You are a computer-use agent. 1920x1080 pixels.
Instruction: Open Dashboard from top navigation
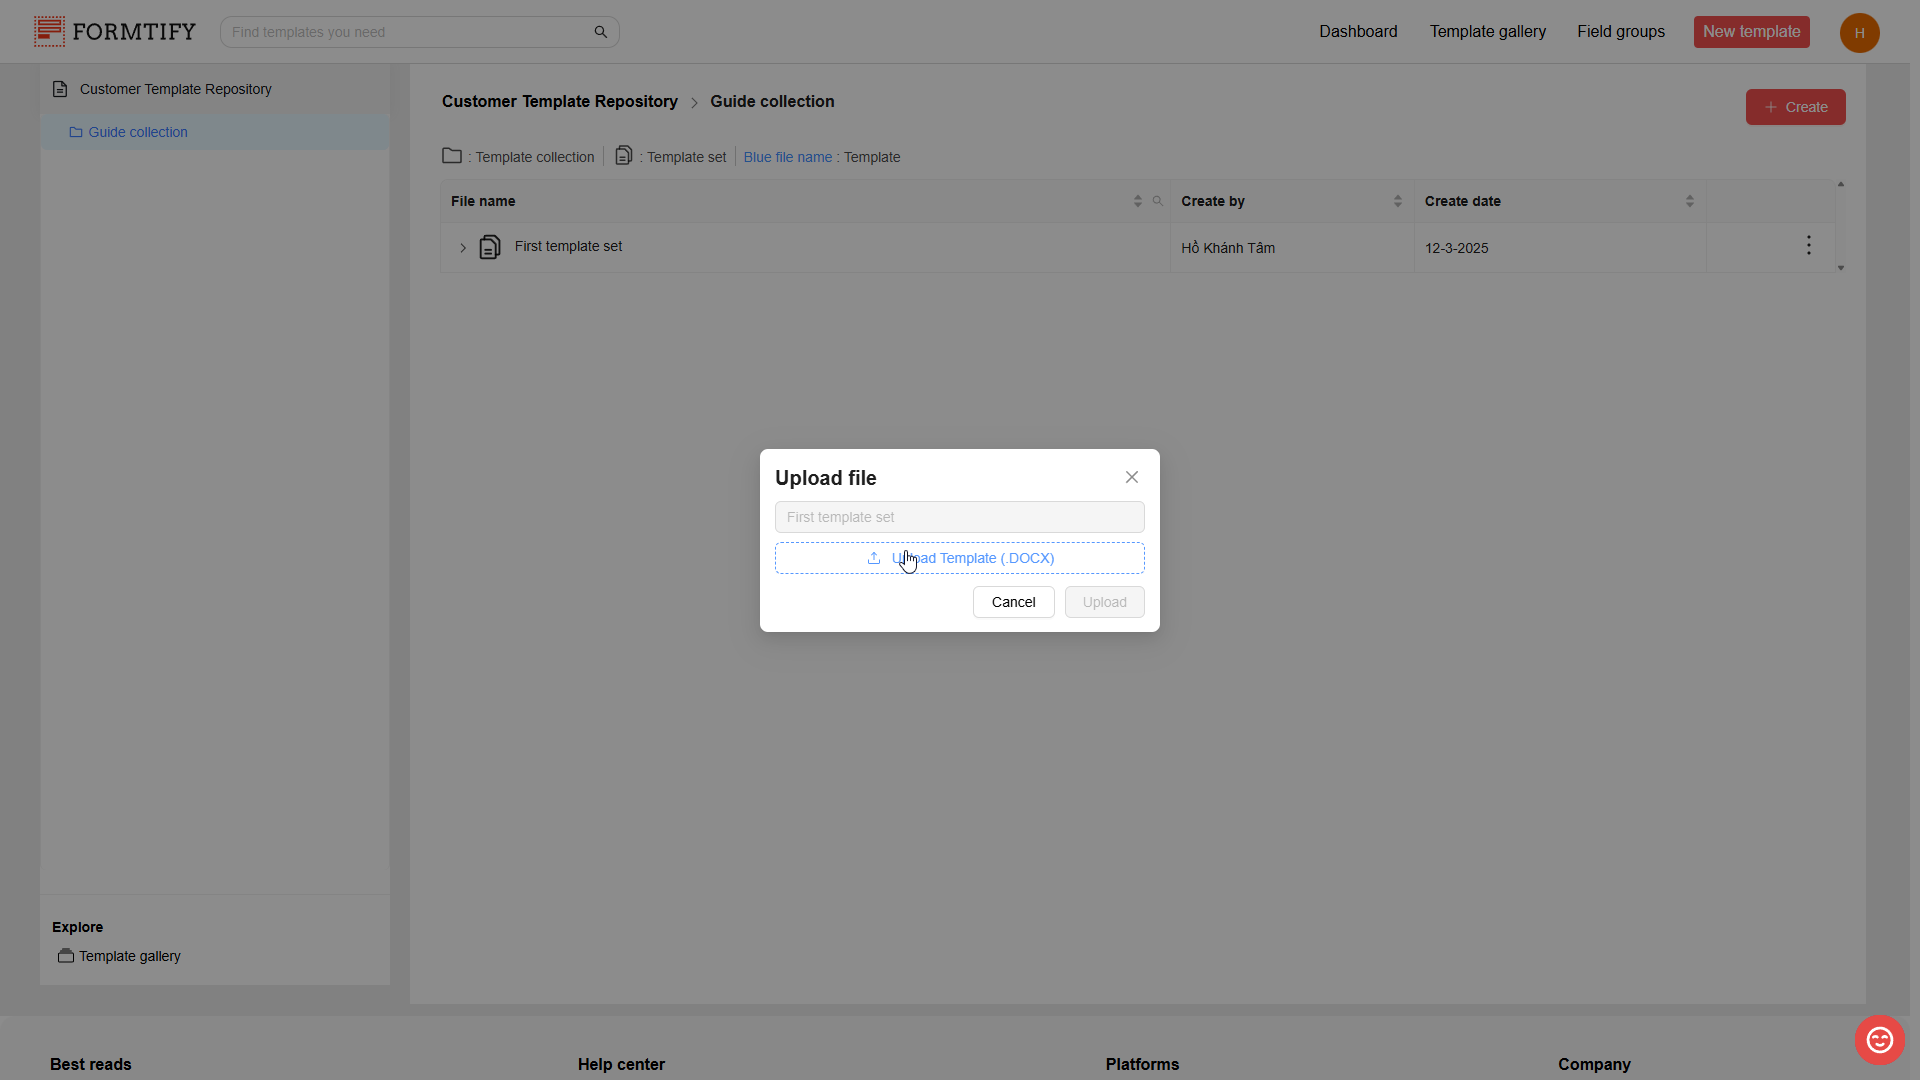click(x=1357, y=32)
